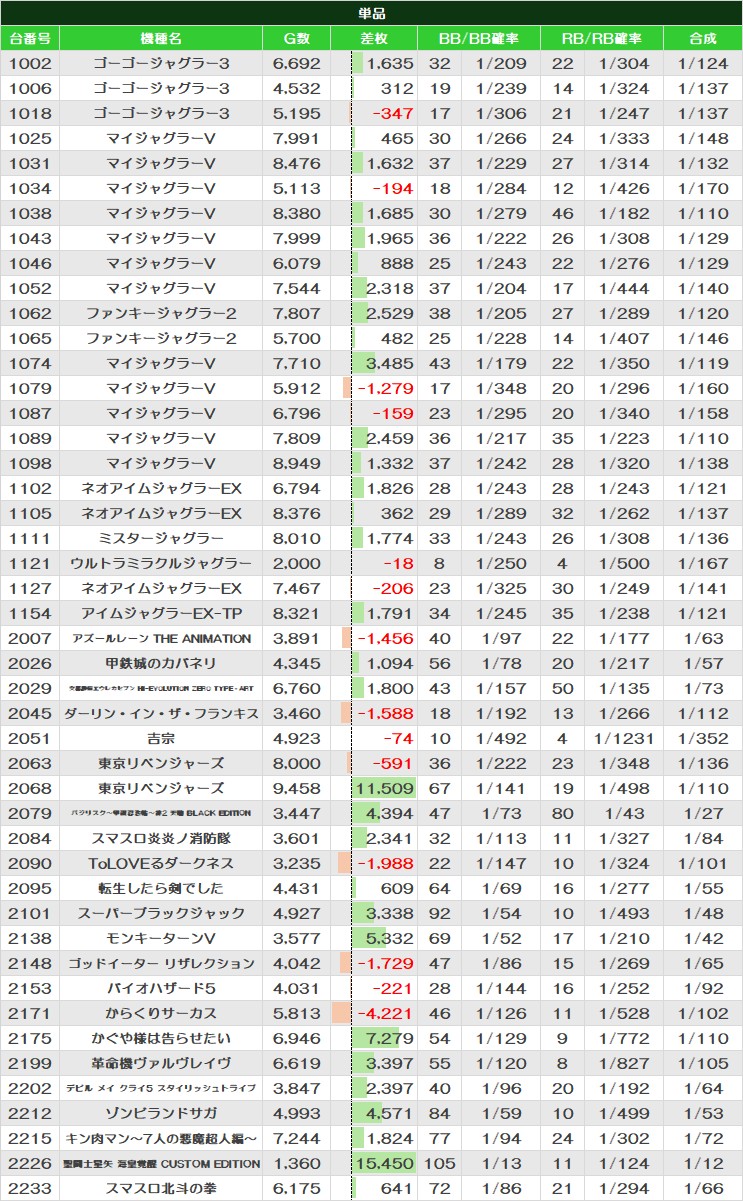743x1201 pixels.
Task: Open 革命機ヴァルヴレイヴ model name
Action: (x=161, y=1063)
